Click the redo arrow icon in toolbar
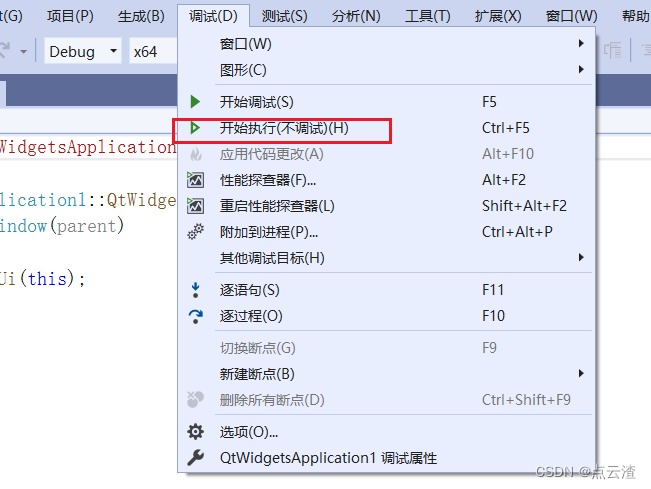Screen dimensions: 651x489 click(5, 51)
